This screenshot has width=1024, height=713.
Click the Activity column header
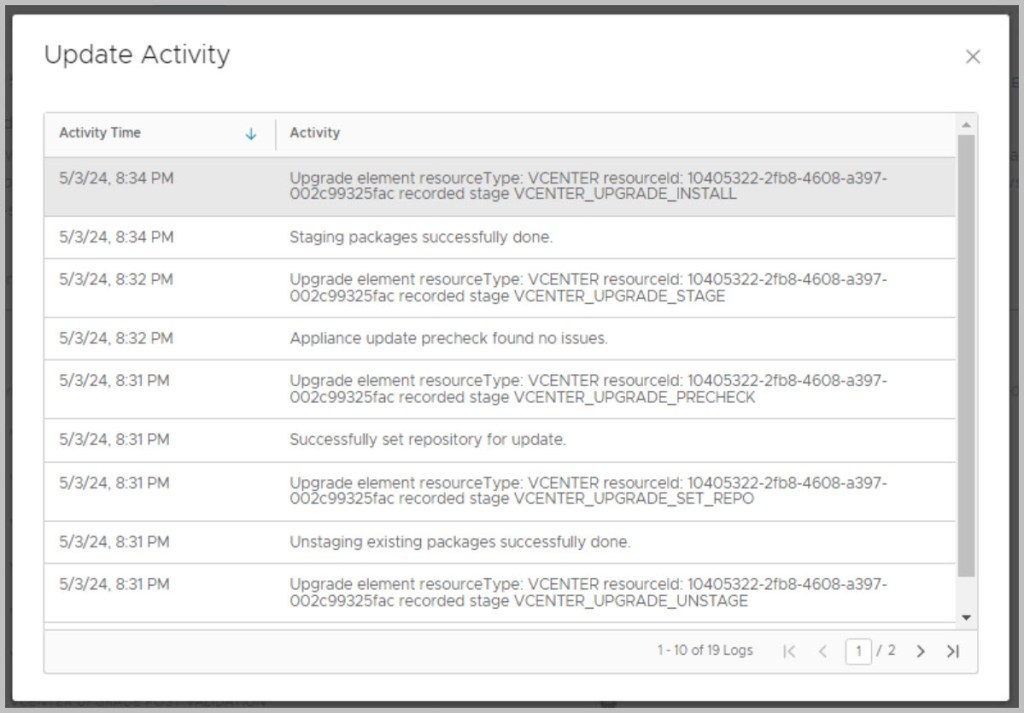315,133
